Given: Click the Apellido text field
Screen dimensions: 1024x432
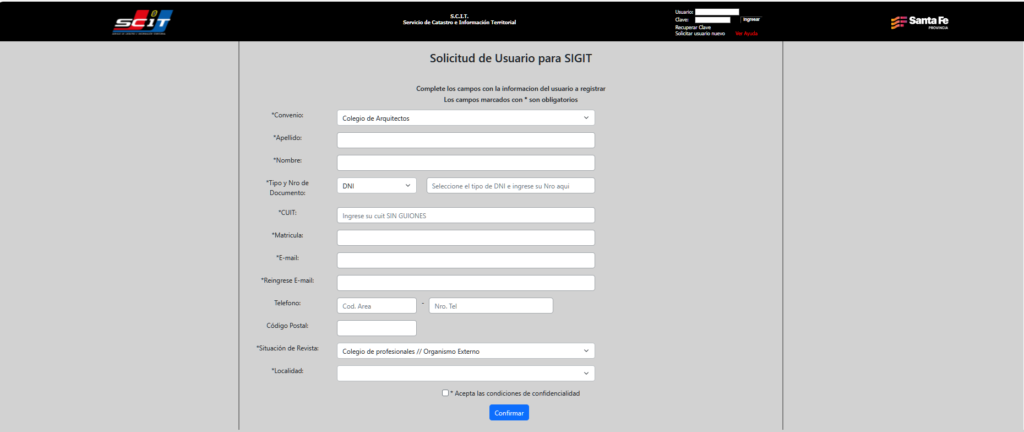Looking at the screenshot, I should [466, 140].
